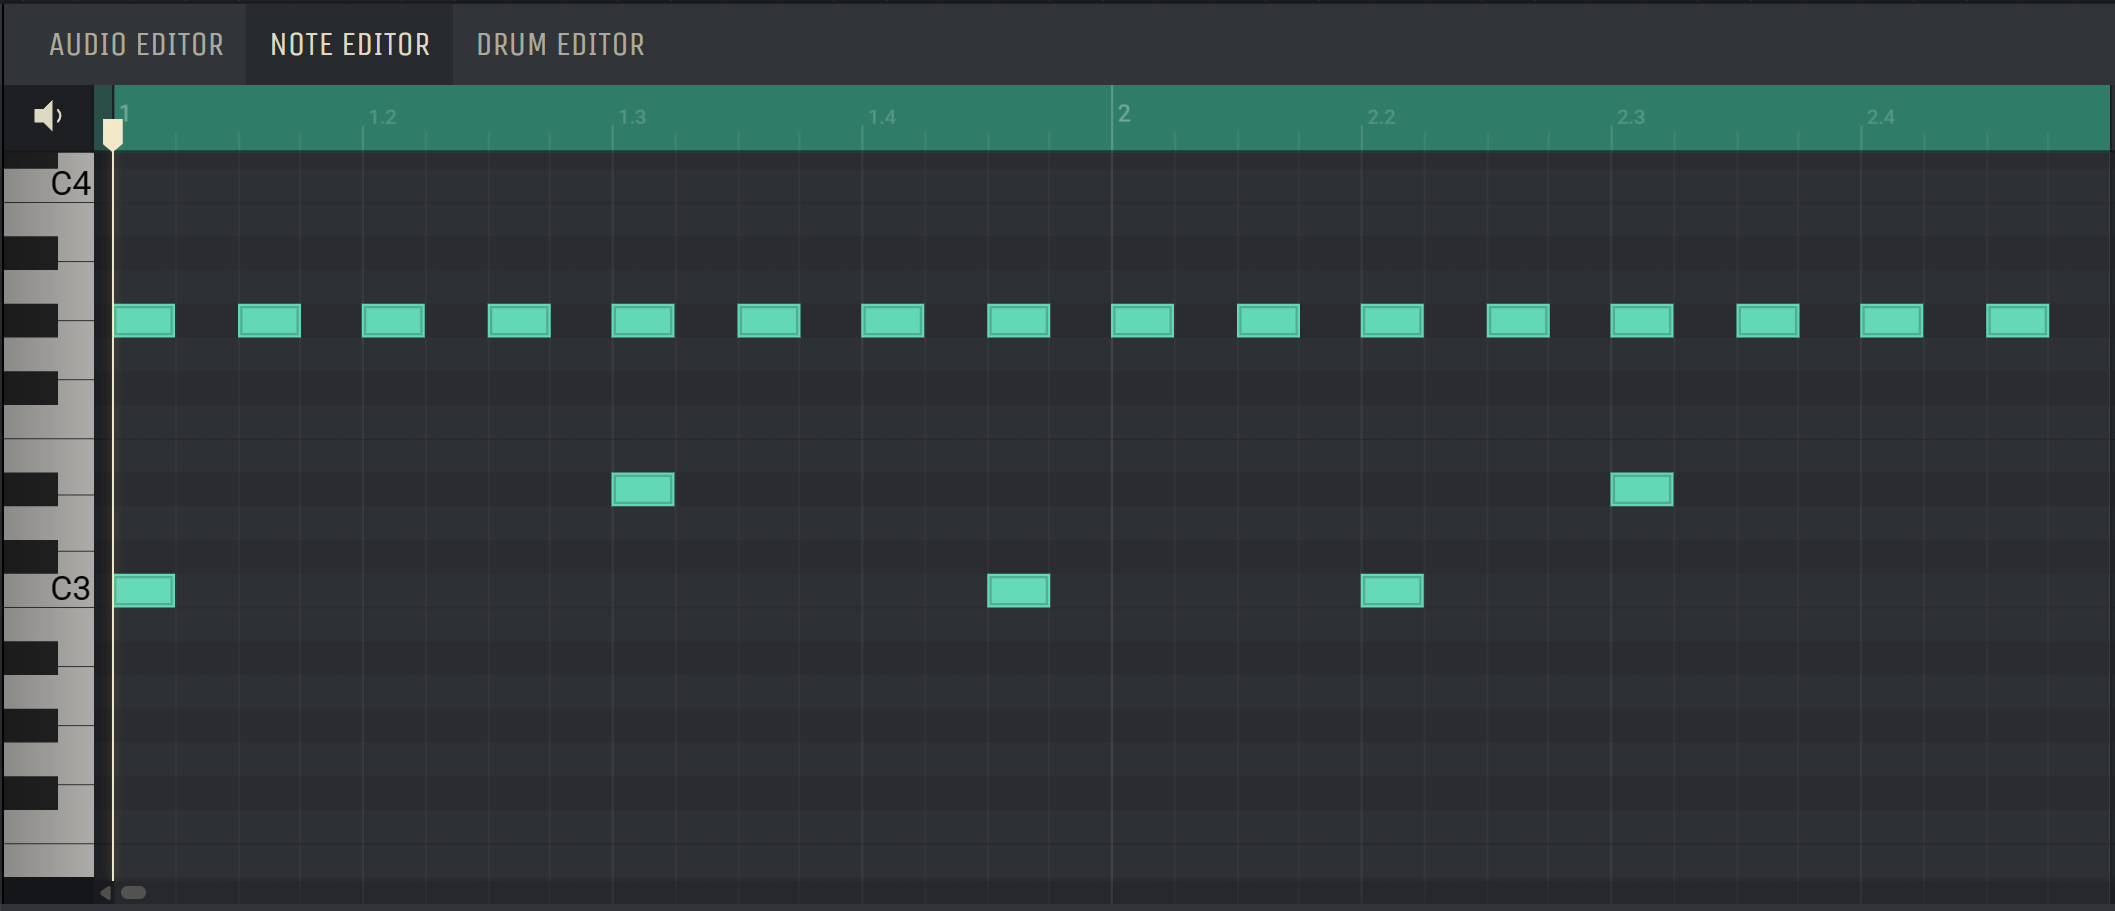Play the C4 piano key

click(x=48, y=185)
